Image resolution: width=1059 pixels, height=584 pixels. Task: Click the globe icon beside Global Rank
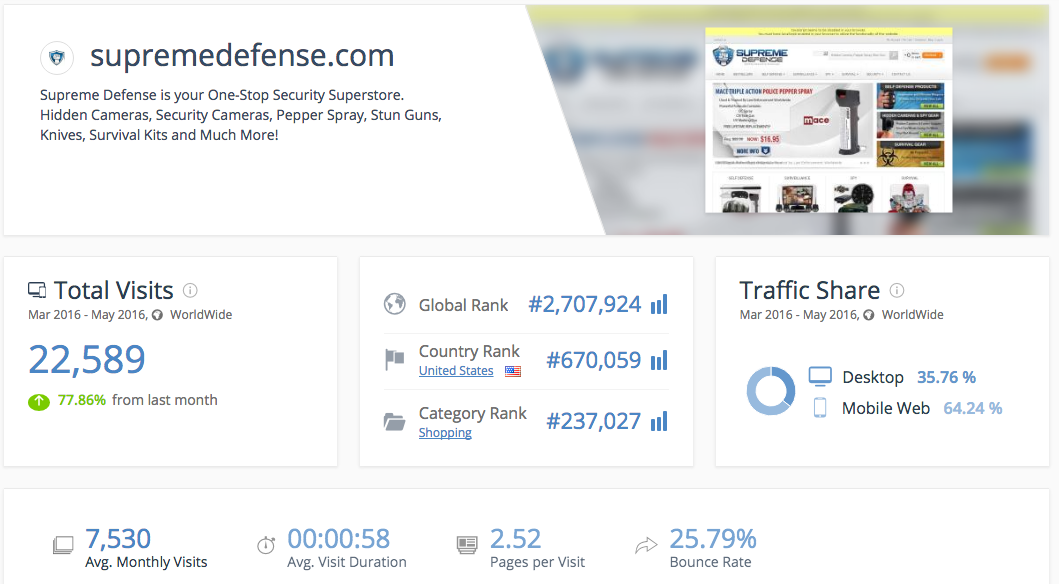394,304
